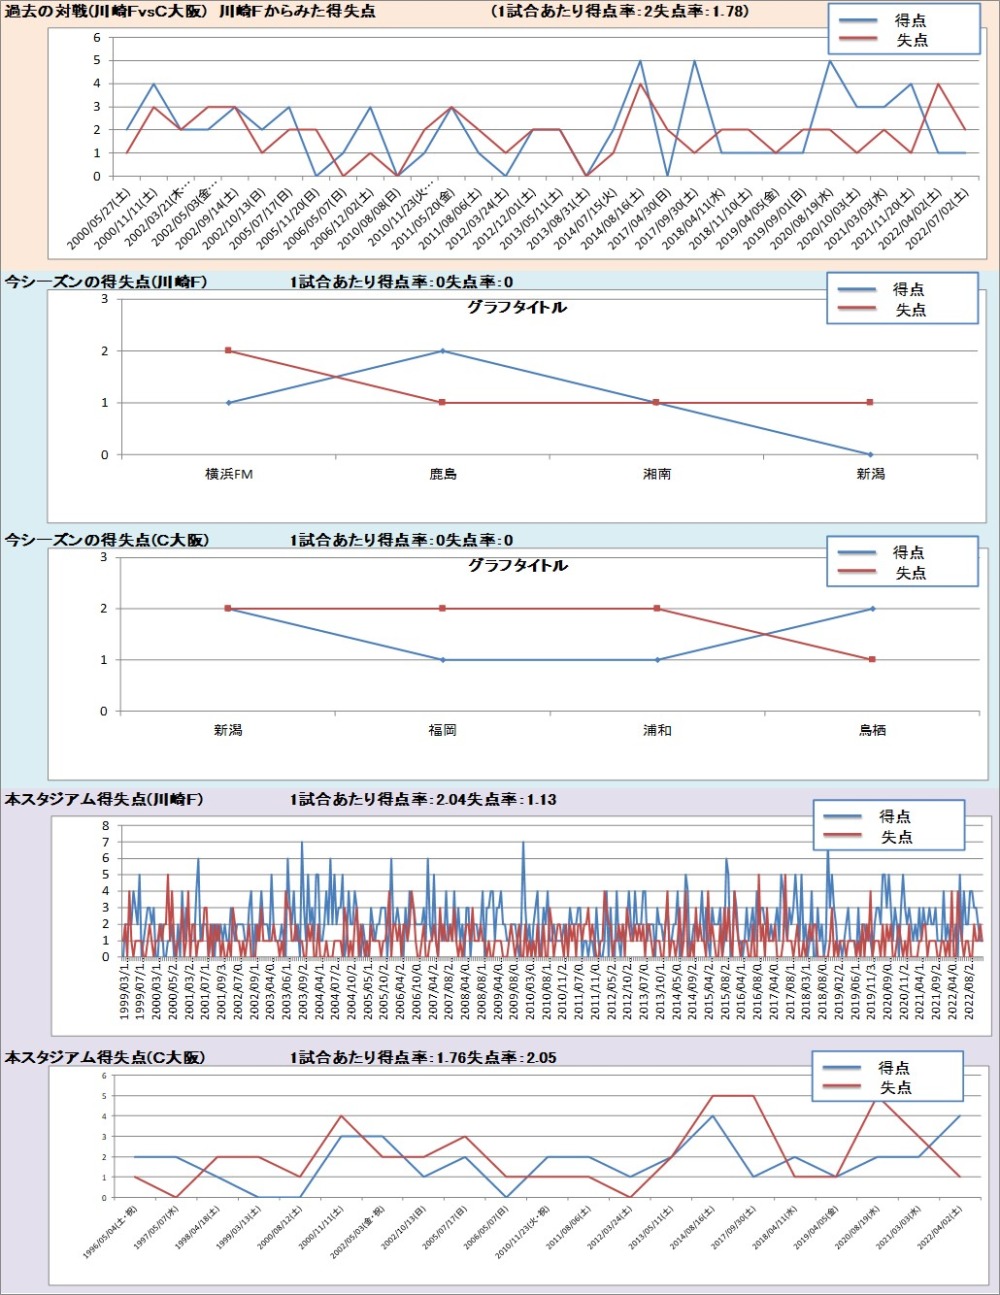Image resolution: width=1000 pixels, height=1295 pixels.
Task: Select the heading 今シーズンの得失点(C大阪)
Action: [106, 540]
